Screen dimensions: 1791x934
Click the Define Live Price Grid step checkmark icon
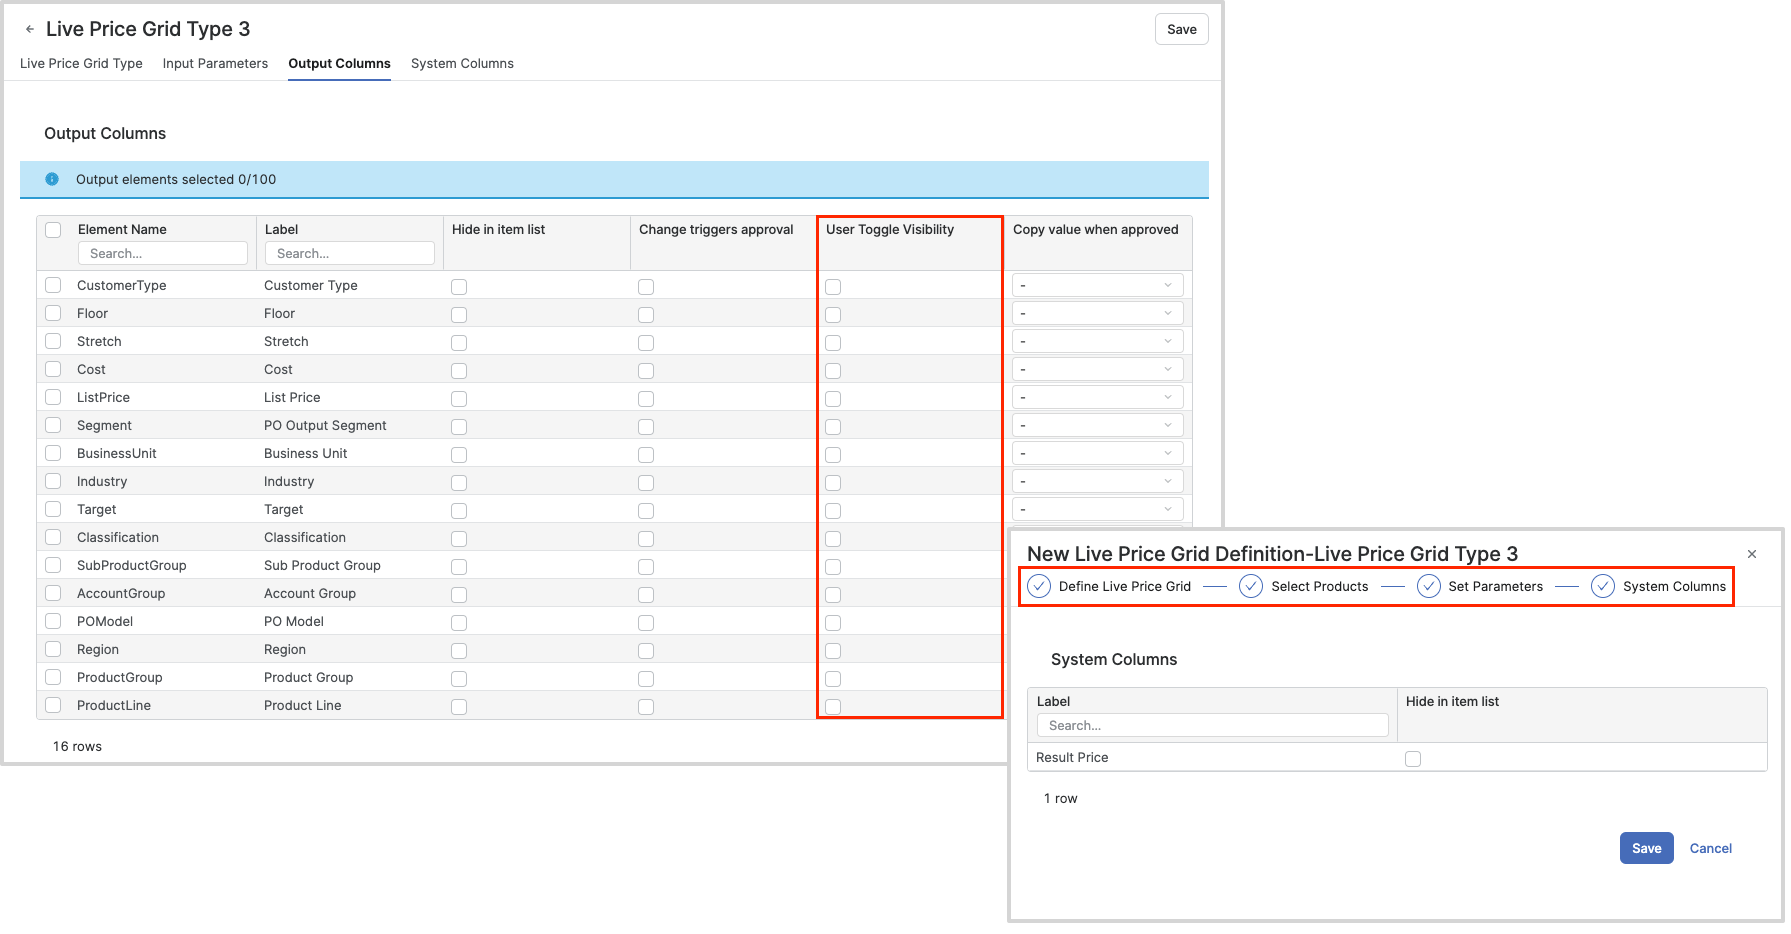click(x=1039, y=586)
